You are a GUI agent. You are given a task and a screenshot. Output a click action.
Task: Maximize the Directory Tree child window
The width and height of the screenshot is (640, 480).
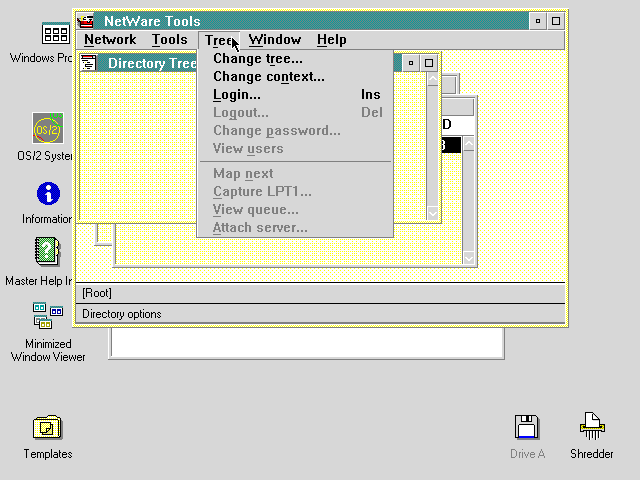click(x=429, y=63)
